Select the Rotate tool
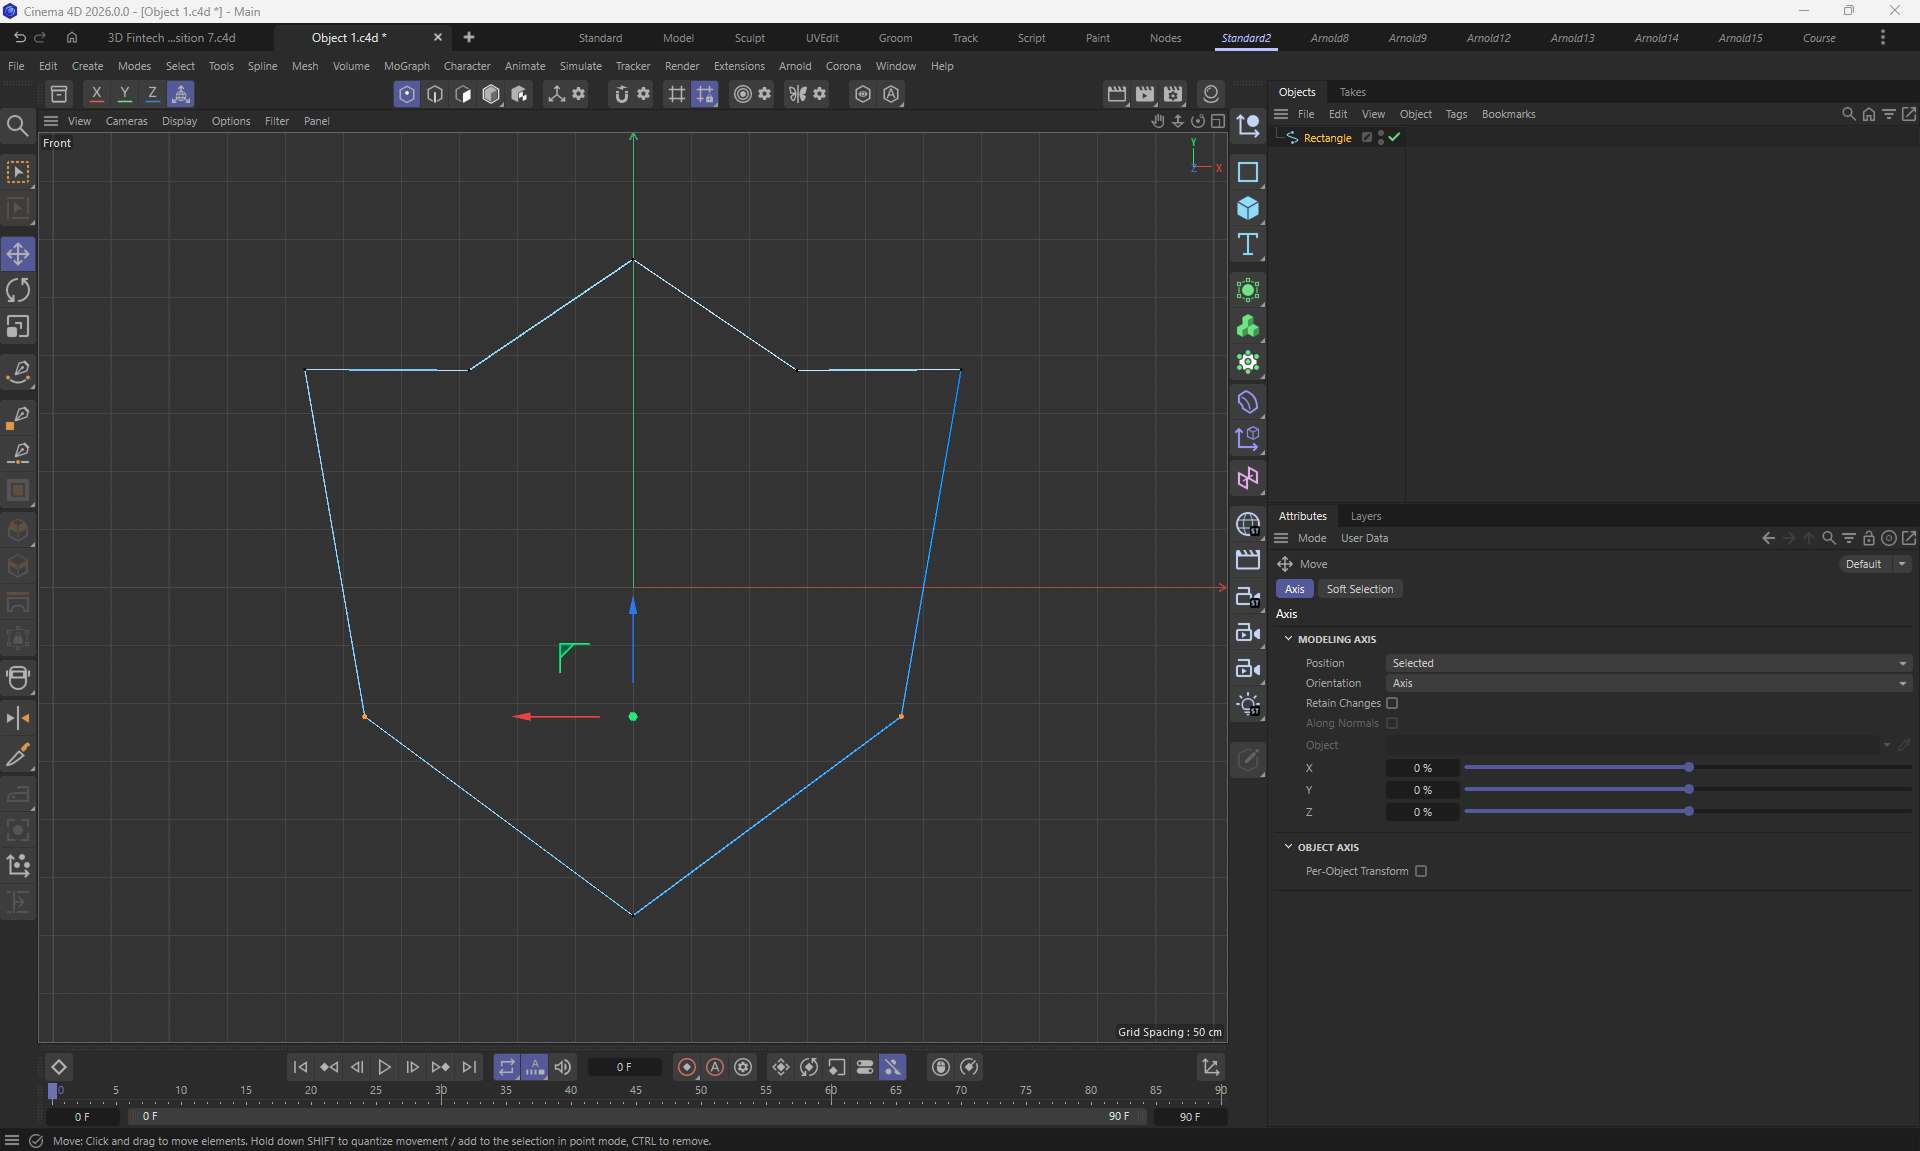 [18, 290]
